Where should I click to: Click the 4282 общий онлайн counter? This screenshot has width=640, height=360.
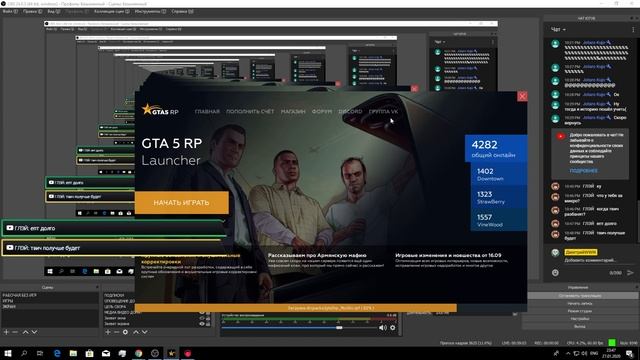click(496, 149)
